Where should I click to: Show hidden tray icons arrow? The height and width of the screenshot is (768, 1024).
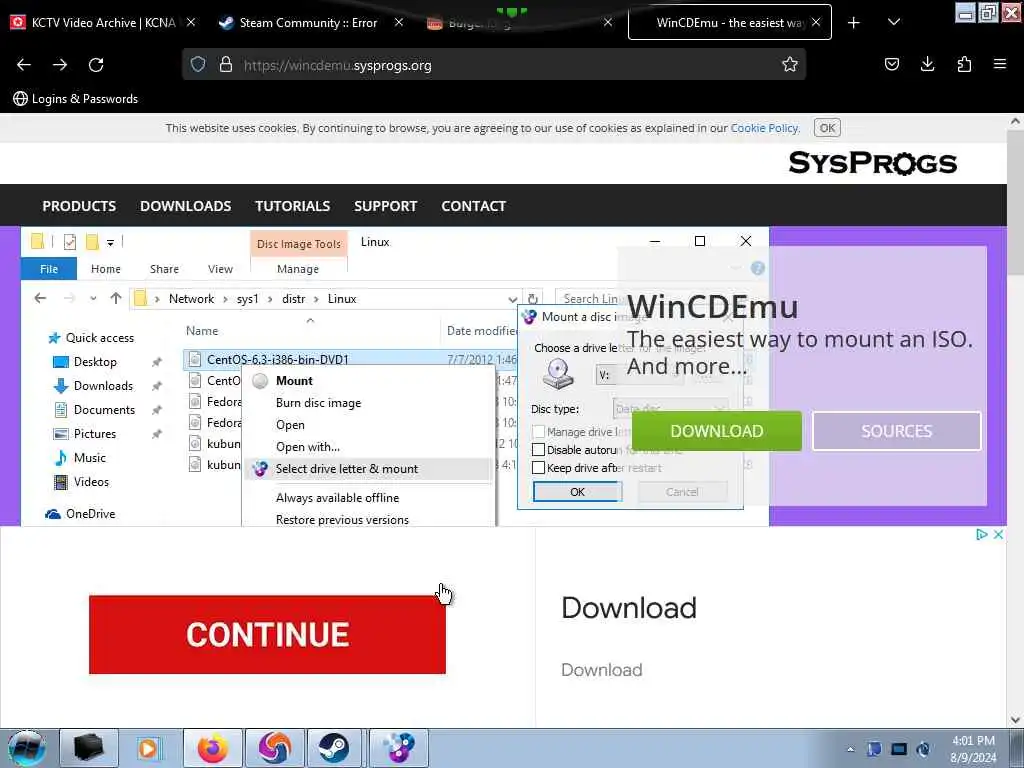[850, 749]
